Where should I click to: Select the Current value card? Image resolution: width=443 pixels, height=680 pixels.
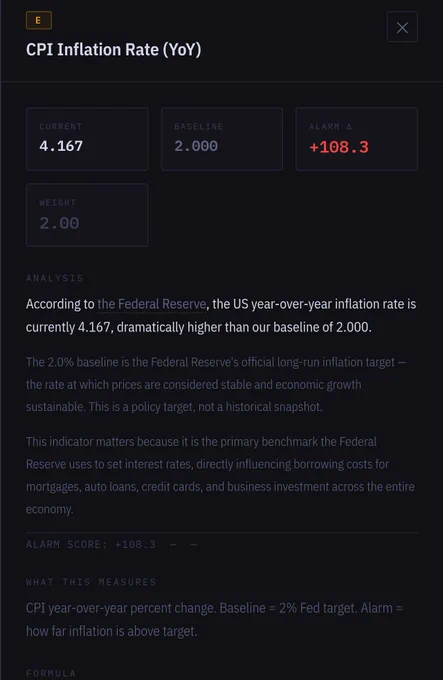87,139
